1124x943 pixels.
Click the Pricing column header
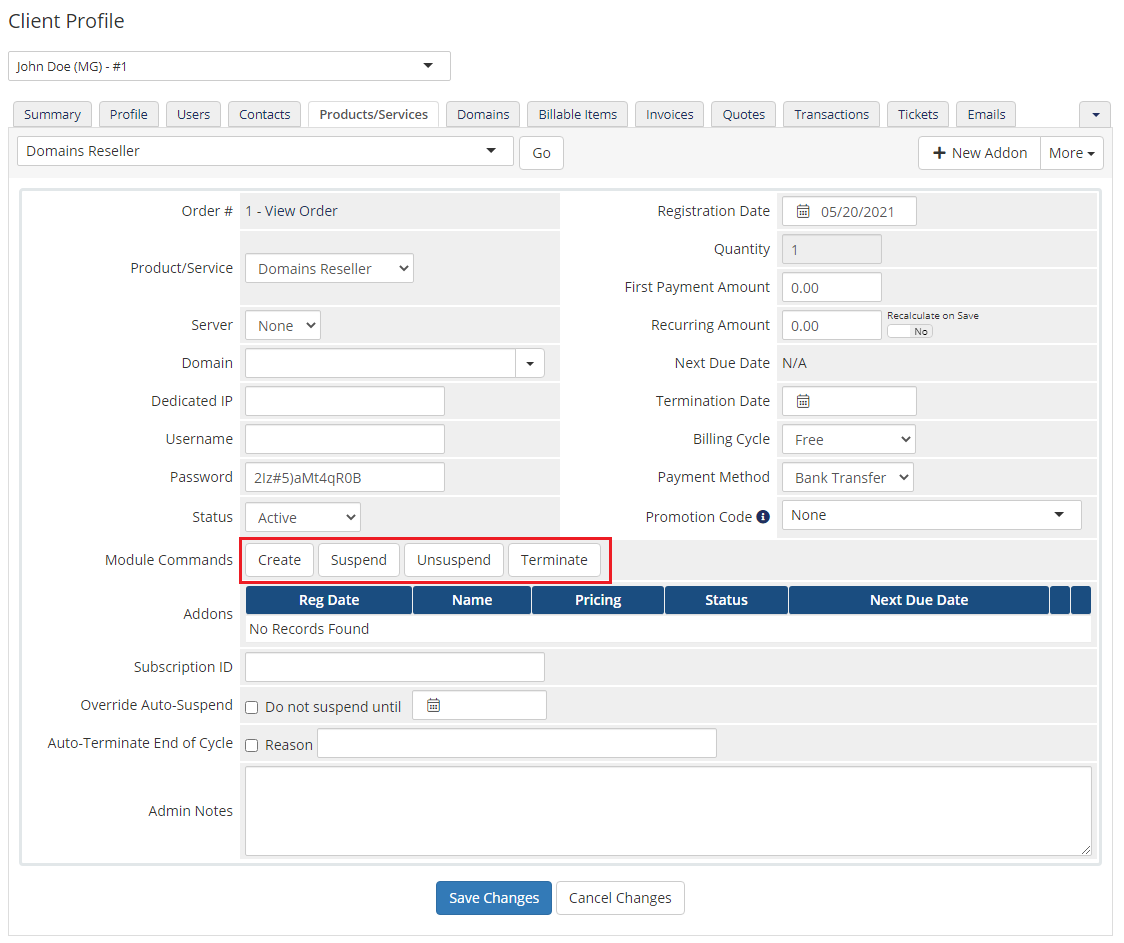point(598,600)
